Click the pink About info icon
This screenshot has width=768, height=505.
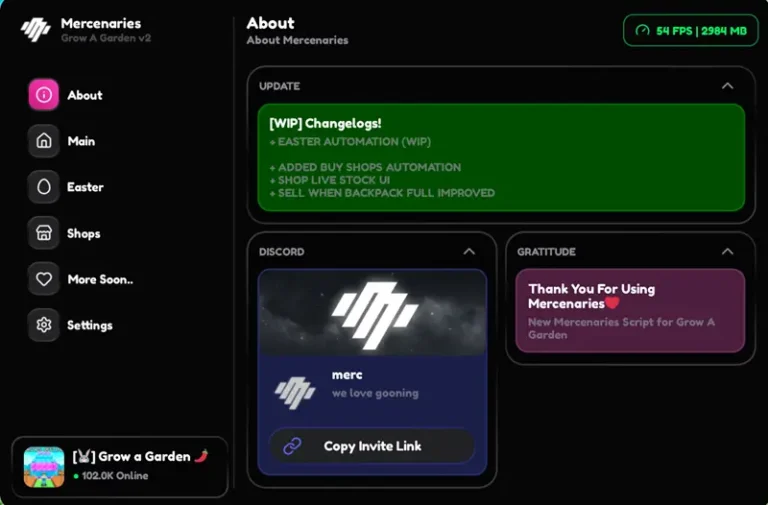[44, 95]
